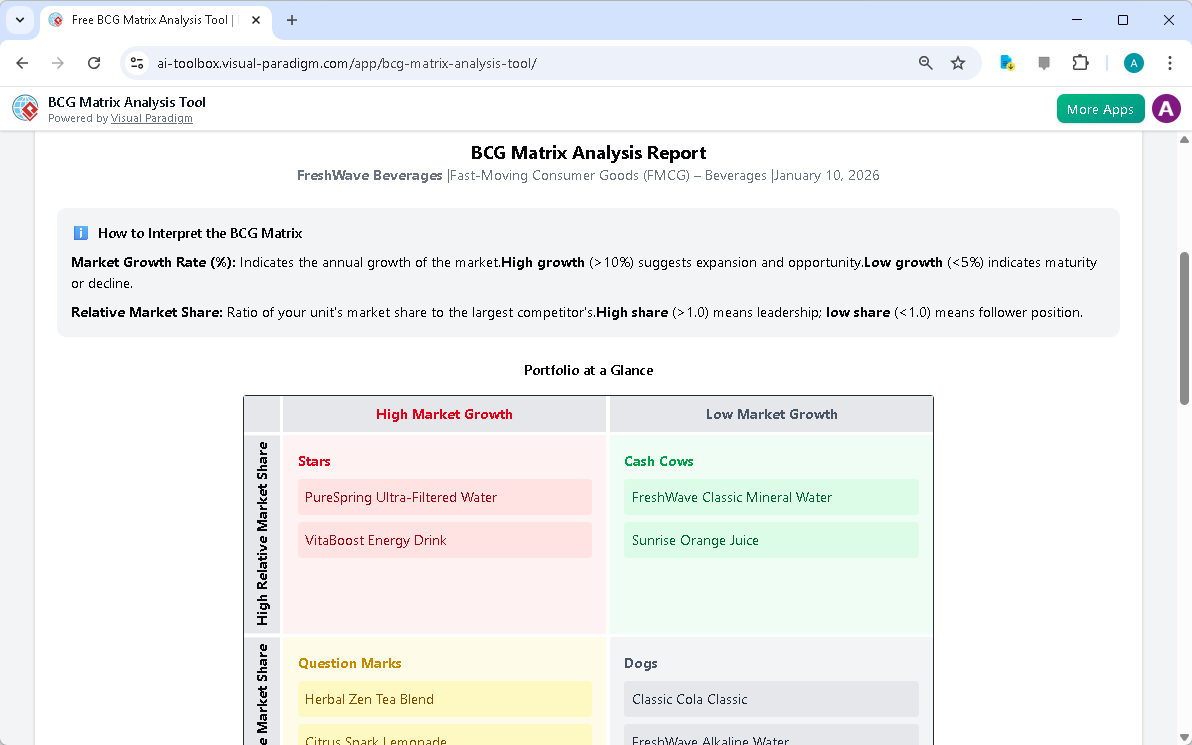Click the info icon beside interpretation heading

pyautogui.click(x=80, y=232)
